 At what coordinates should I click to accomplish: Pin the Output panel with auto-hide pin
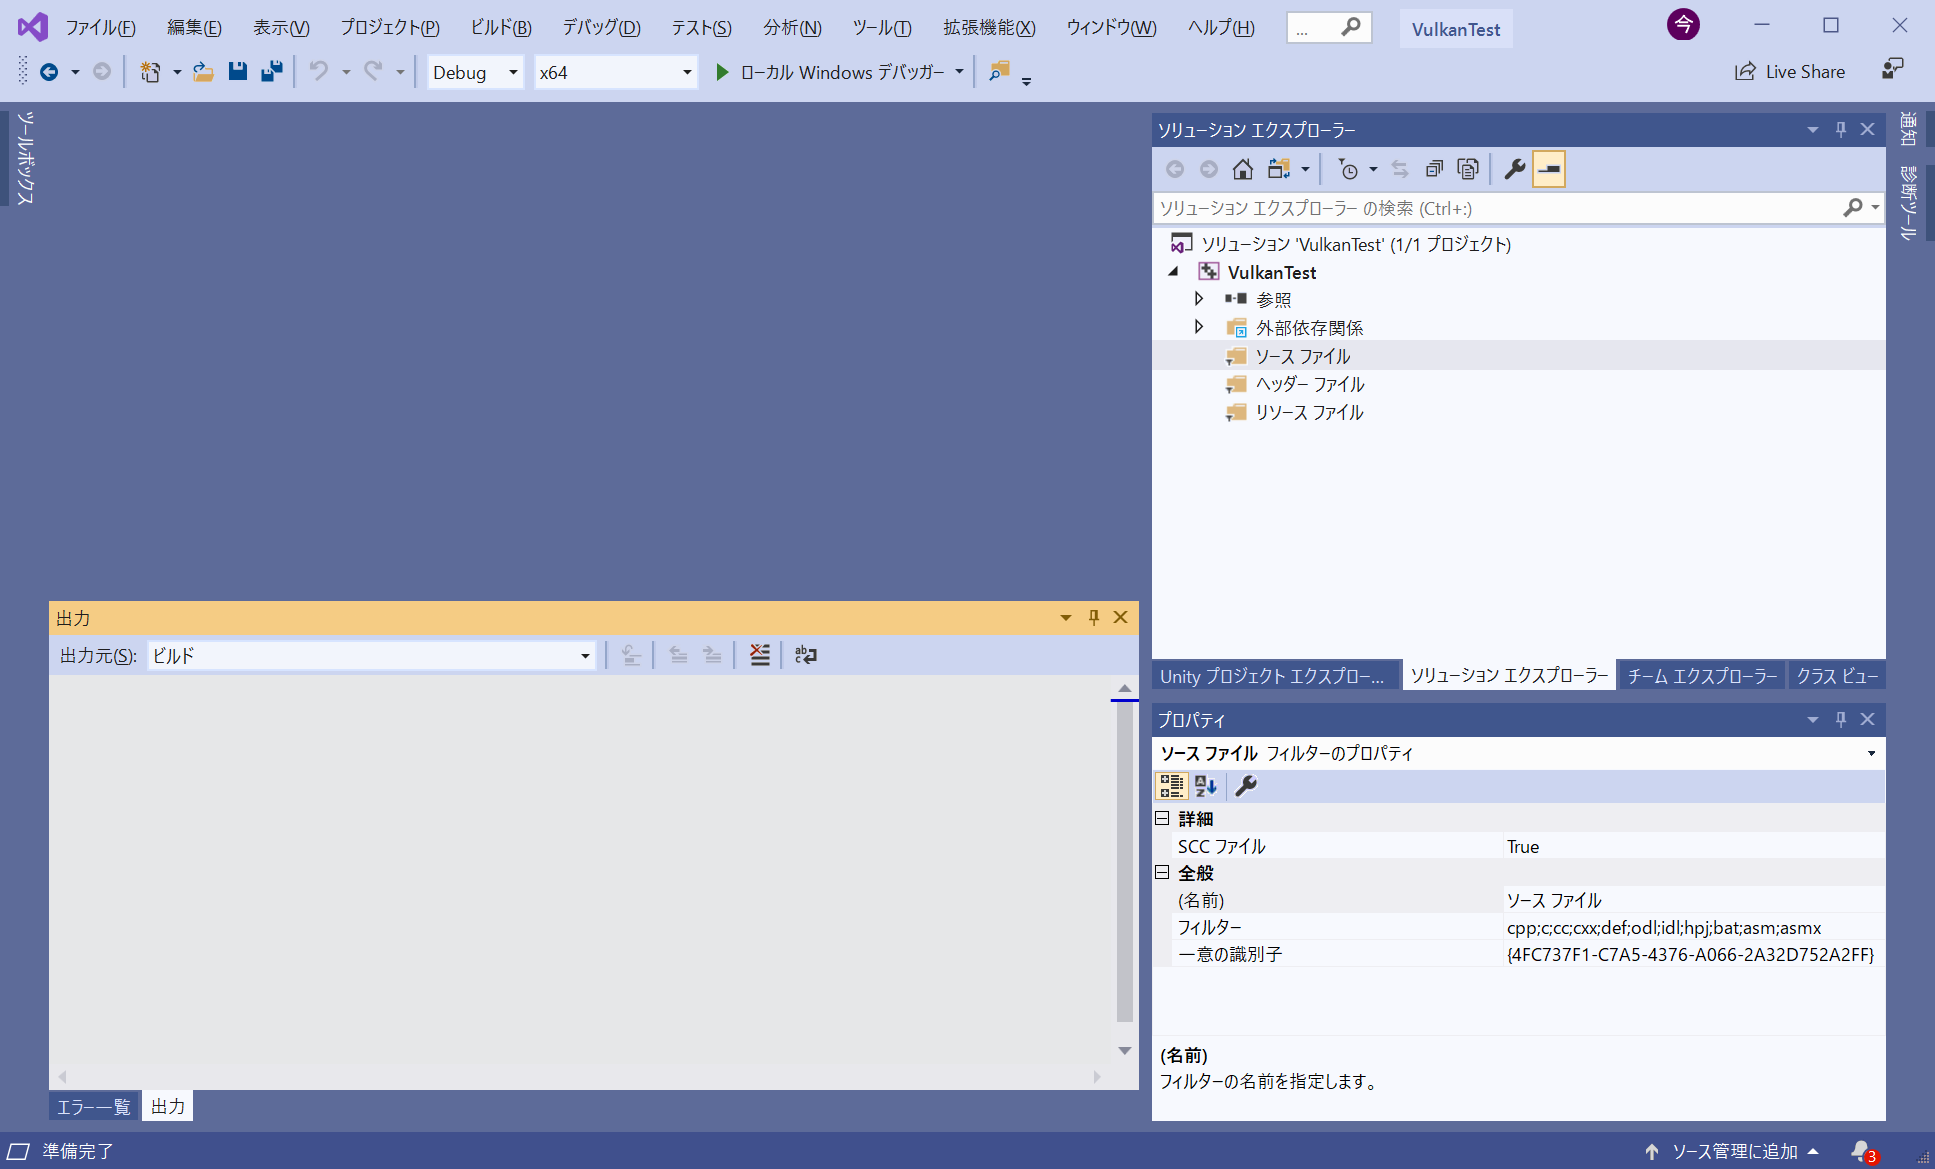[x=1094, y=618]
